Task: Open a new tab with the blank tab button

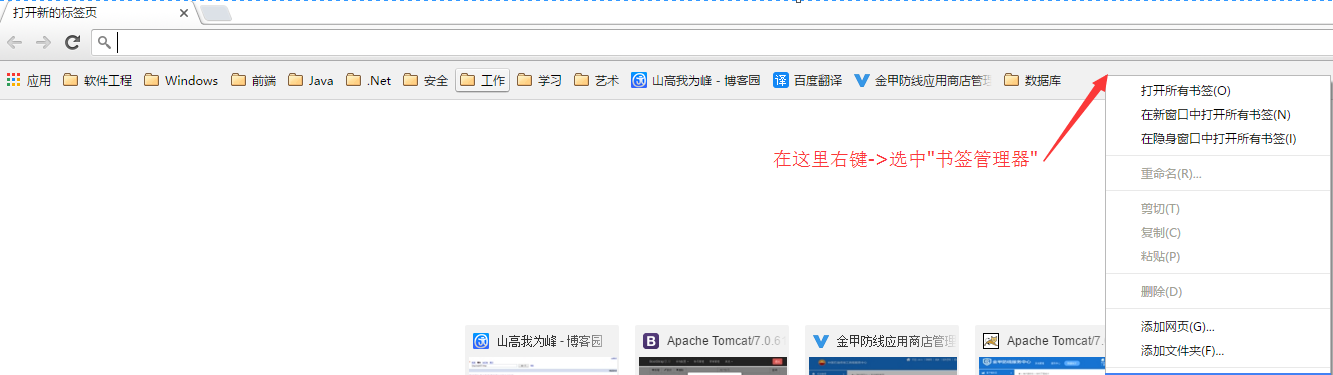Action: click(216, 14)
